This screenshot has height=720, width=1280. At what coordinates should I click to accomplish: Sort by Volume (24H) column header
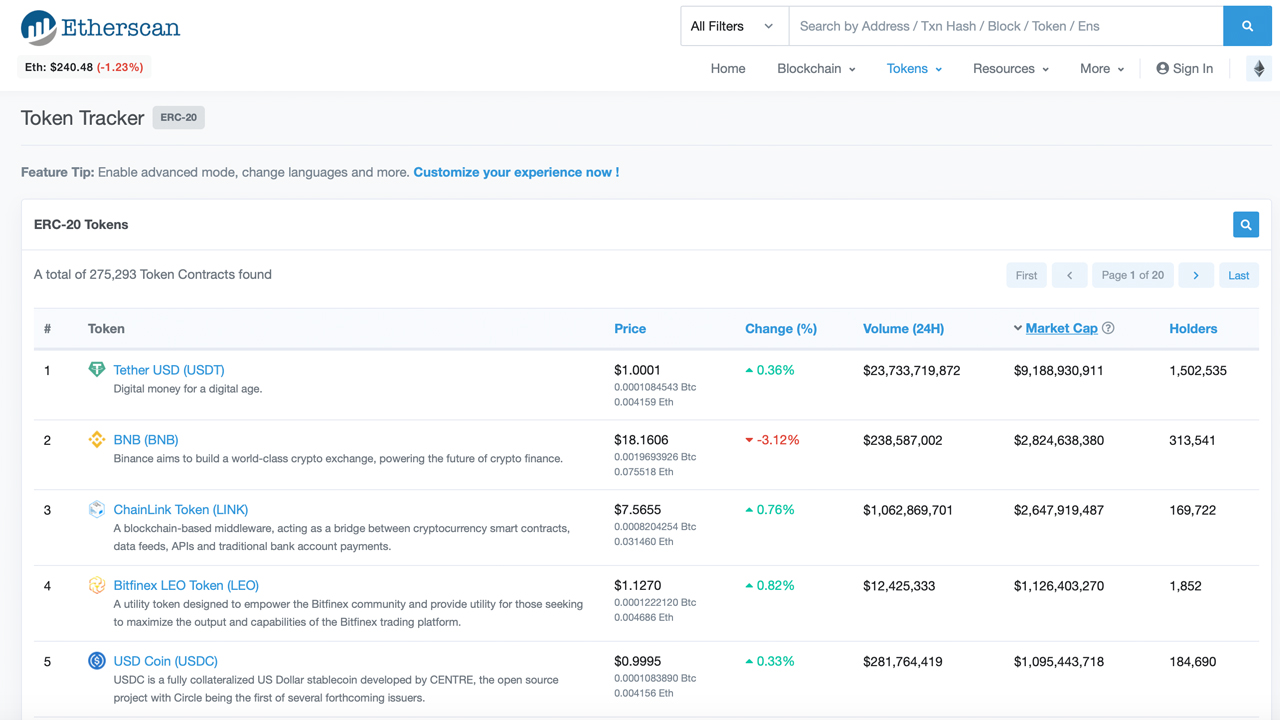pos(903,328)
